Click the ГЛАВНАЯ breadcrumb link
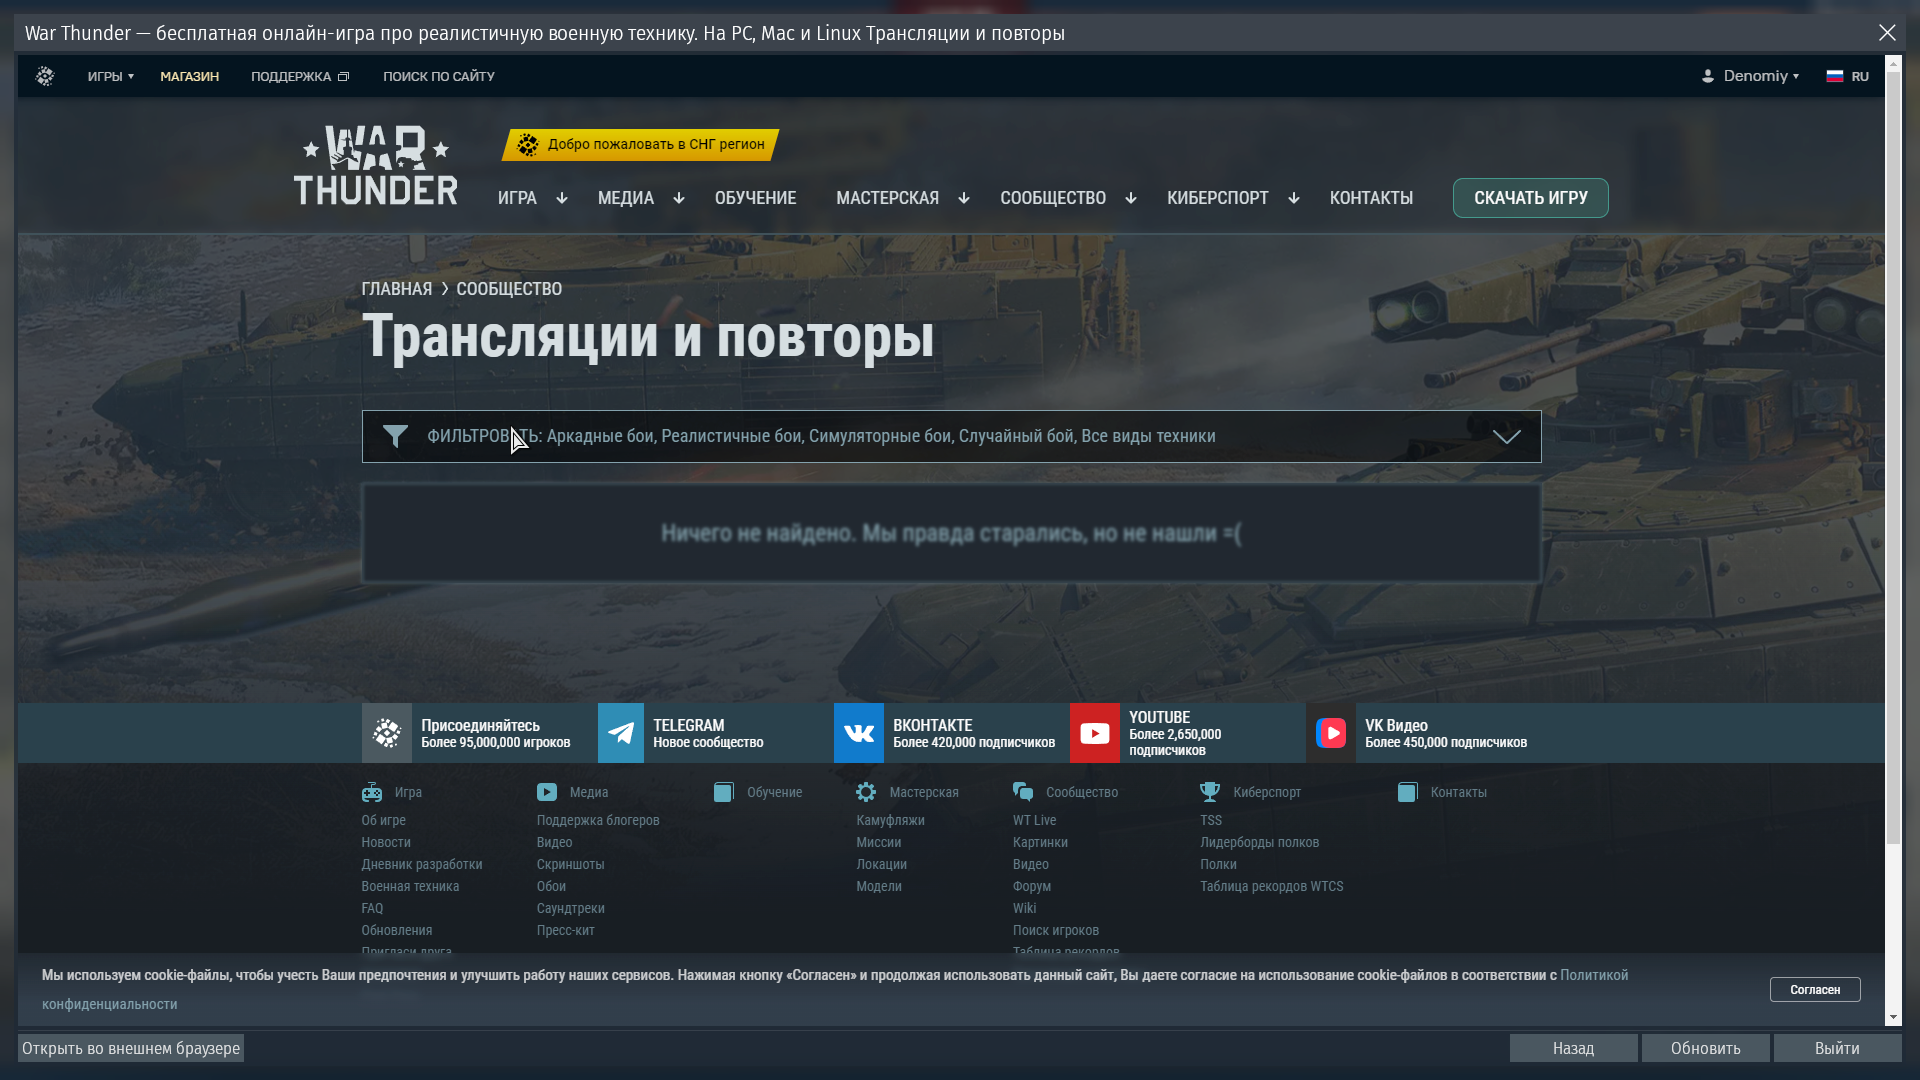This screenshot has height=1080, width=1920. click(396, 289)
